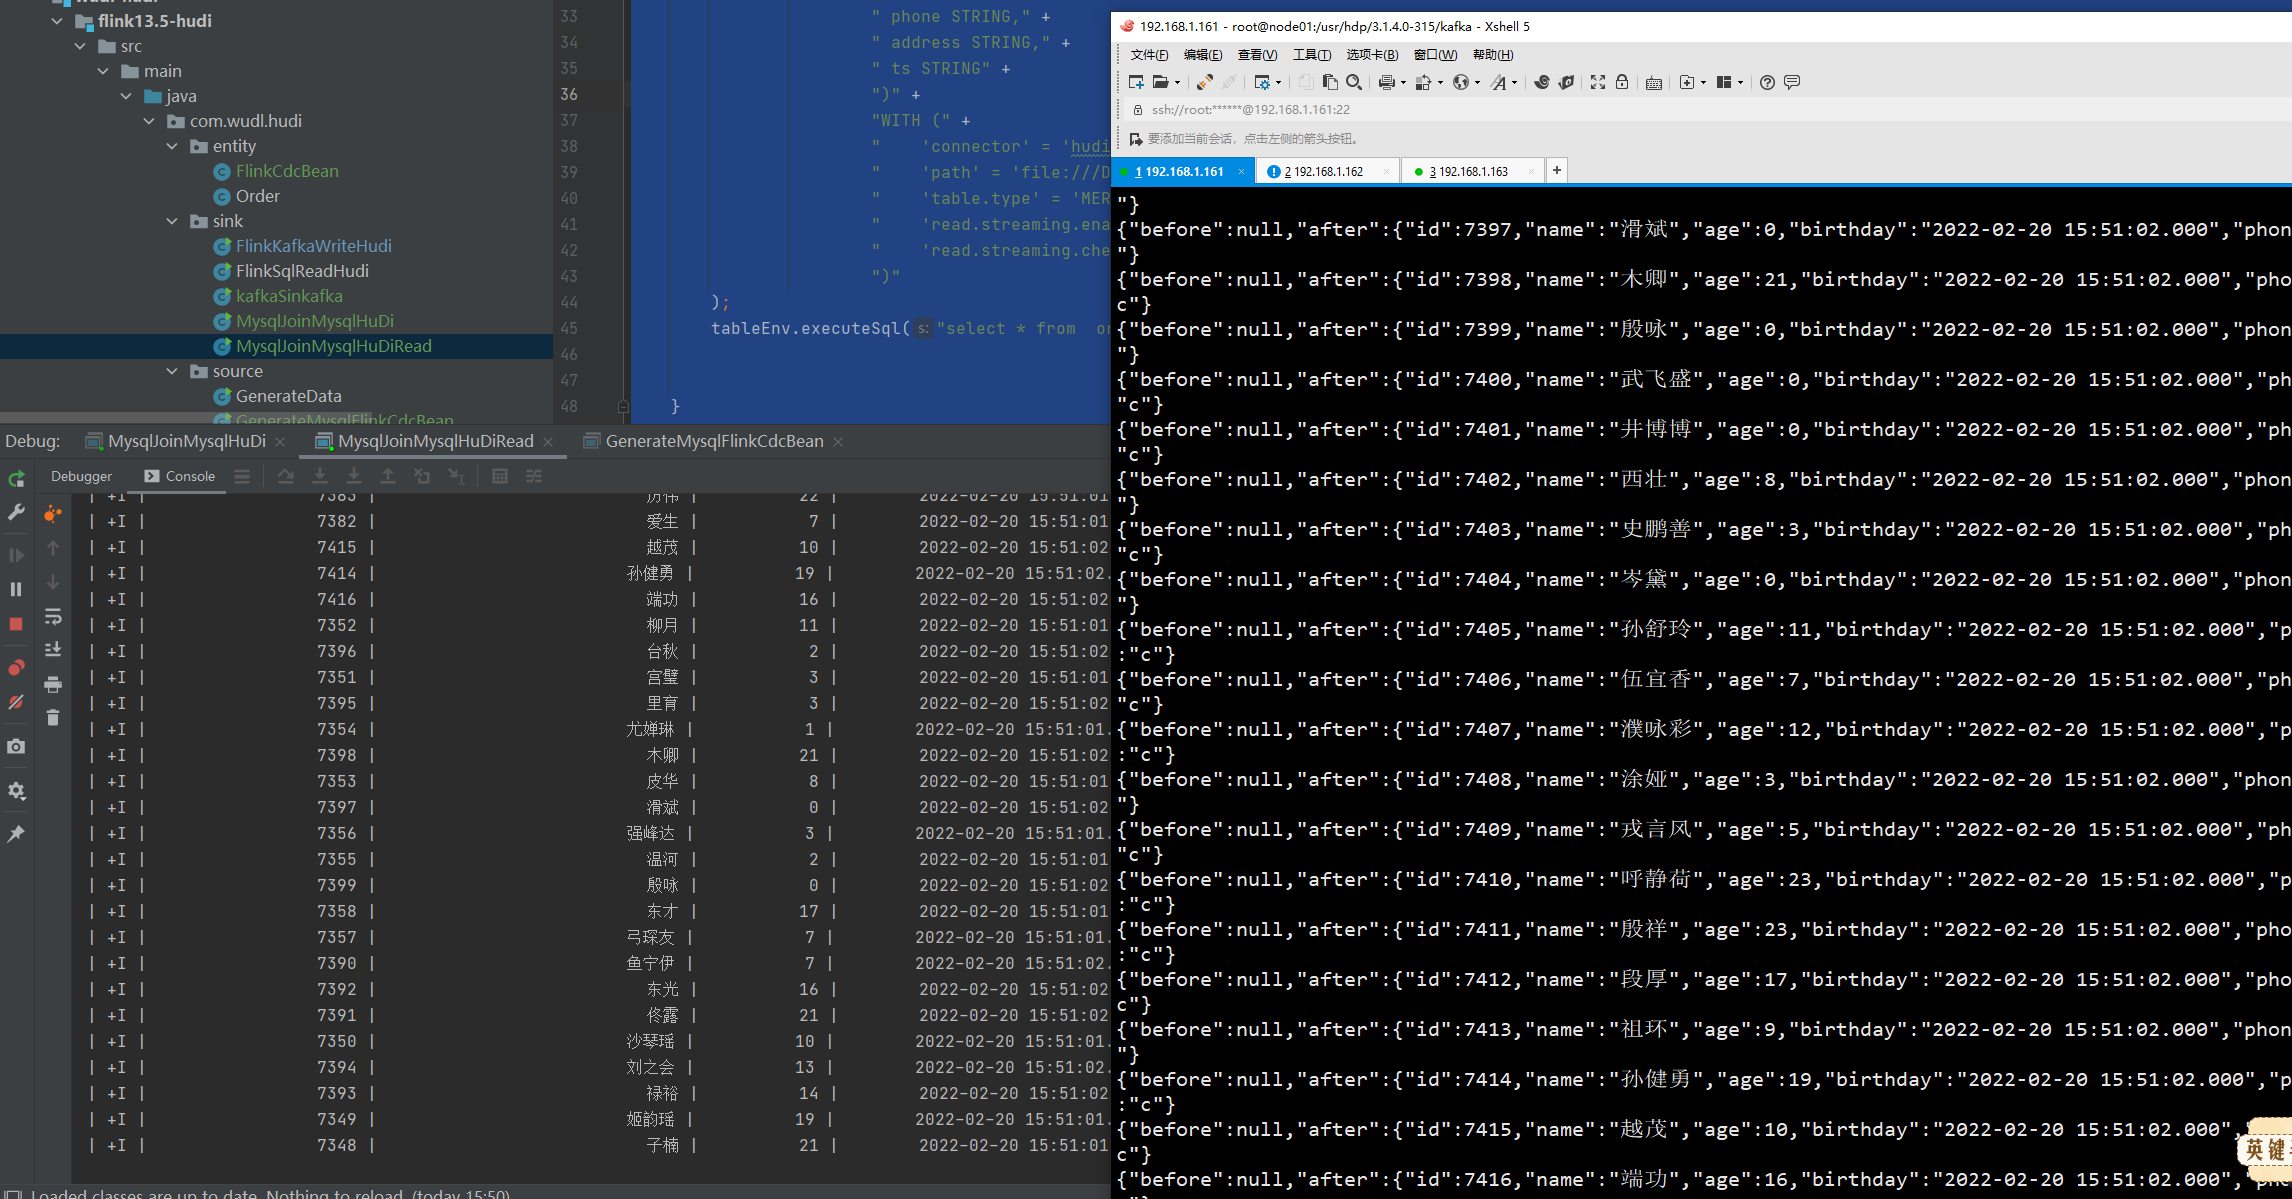Create new session in Xshell toolbar
Screen dimensions: 2292x1199
pyautogui.click(x=1136, y=82)
